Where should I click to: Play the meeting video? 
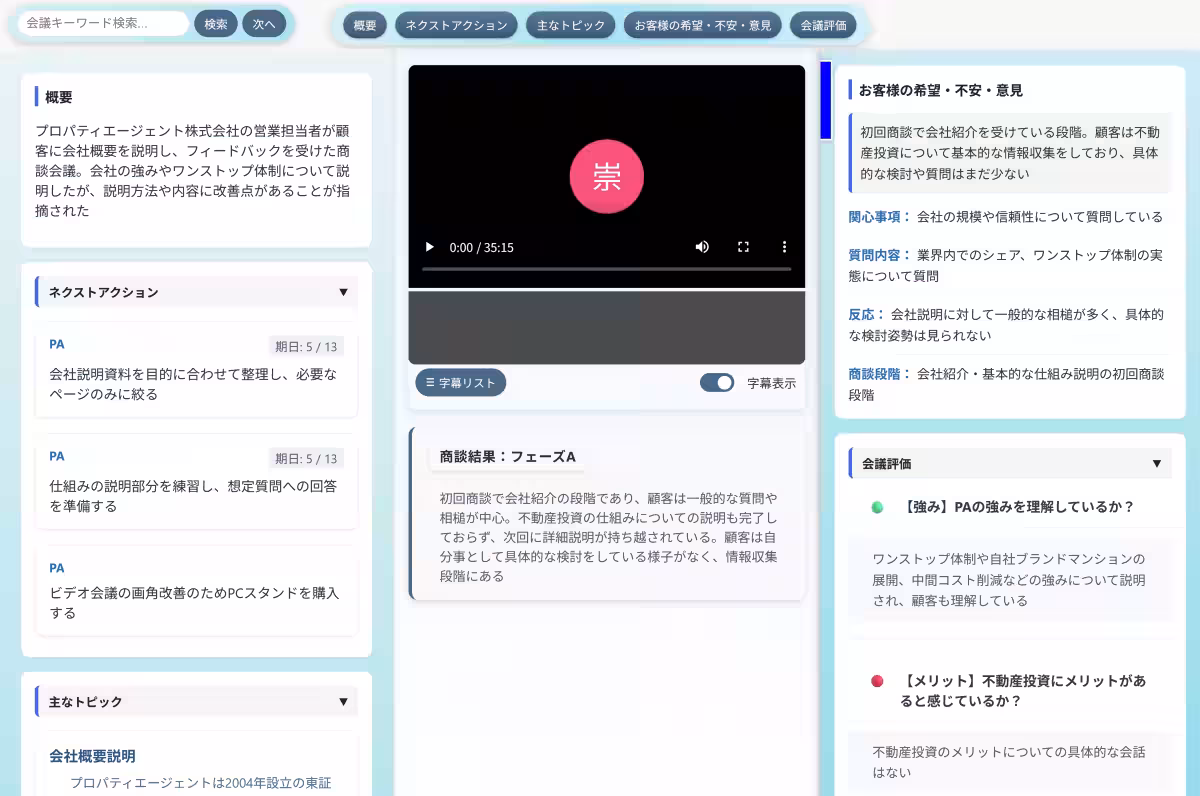429,247
